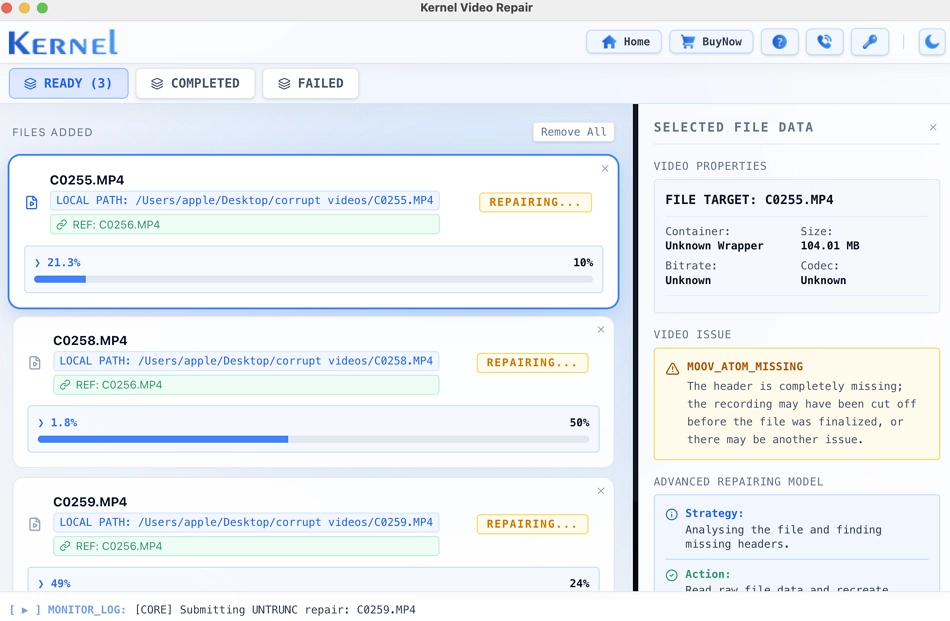Viewport: 950px width, 621px height.
Task: Expand the 1.8% progress chevron
Action: (41, 422)
